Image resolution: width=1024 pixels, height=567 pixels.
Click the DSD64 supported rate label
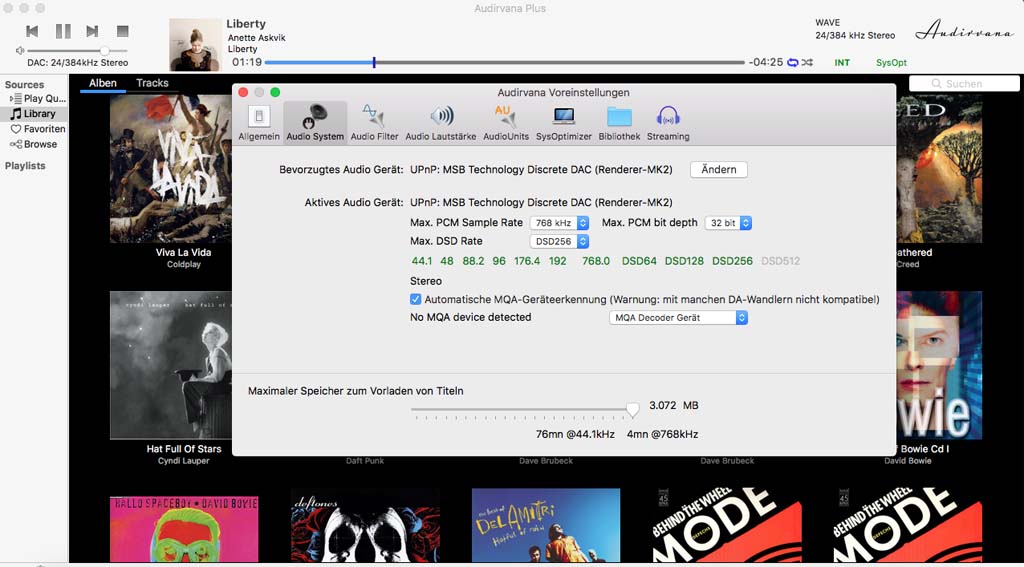[639, 261]
